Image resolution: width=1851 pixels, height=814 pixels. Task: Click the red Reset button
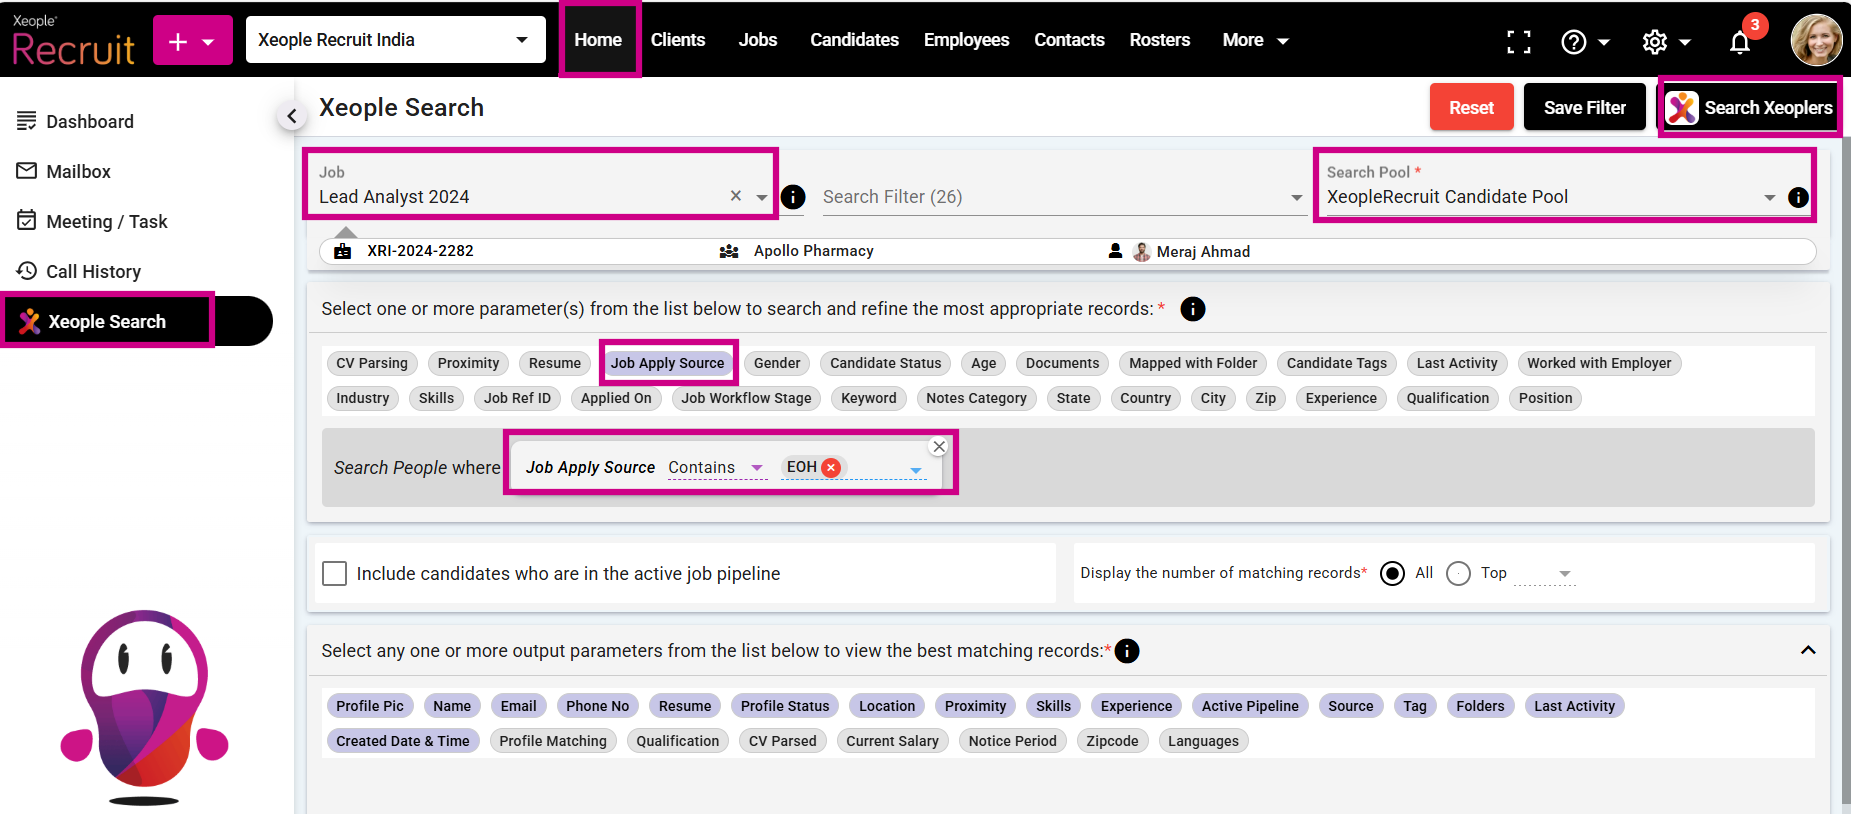pos(1471,107)
